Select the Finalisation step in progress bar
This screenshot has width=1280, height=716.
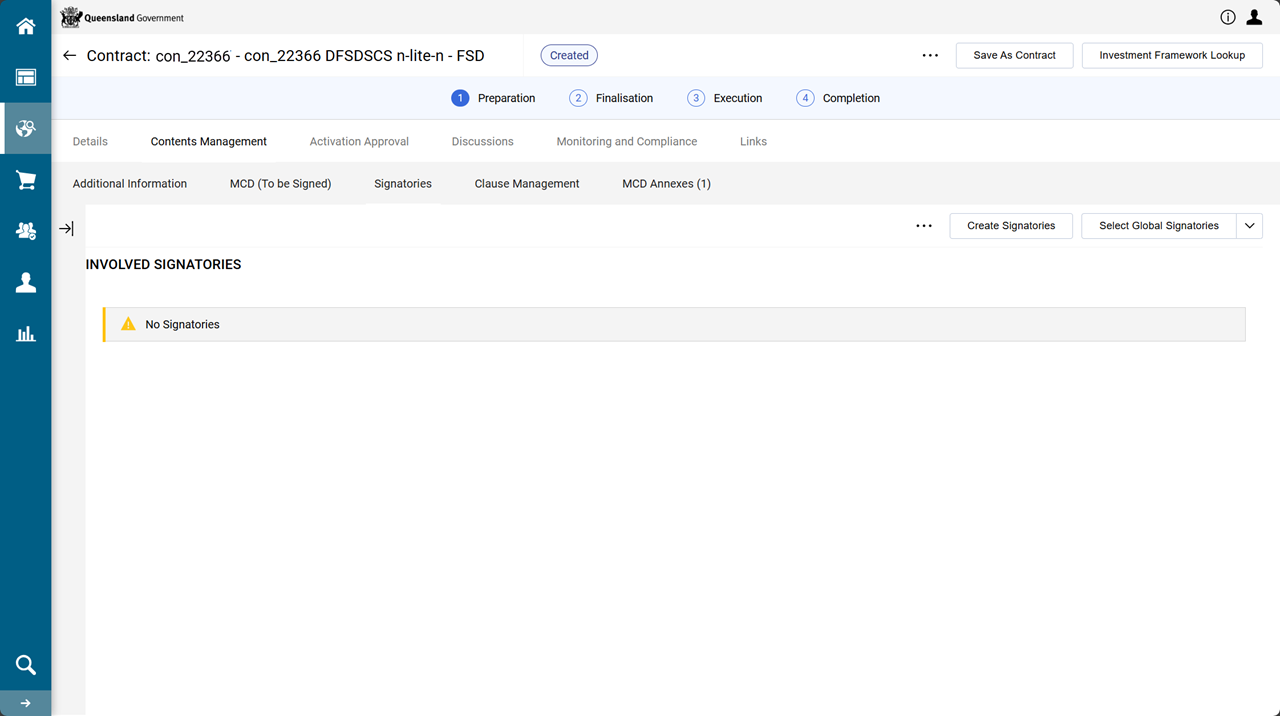611,98
